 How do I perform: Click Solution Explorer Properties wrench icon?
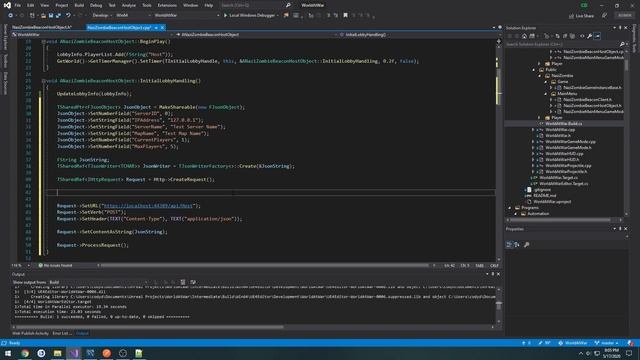coord(589,36)
